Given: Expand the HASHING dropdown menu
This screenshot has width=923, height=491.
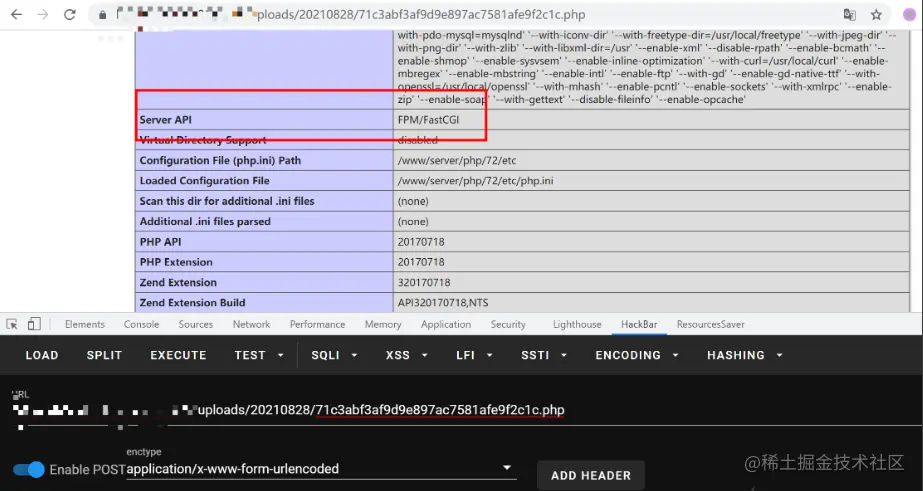Looking at the screenshot, I should [x=745, y=355].
